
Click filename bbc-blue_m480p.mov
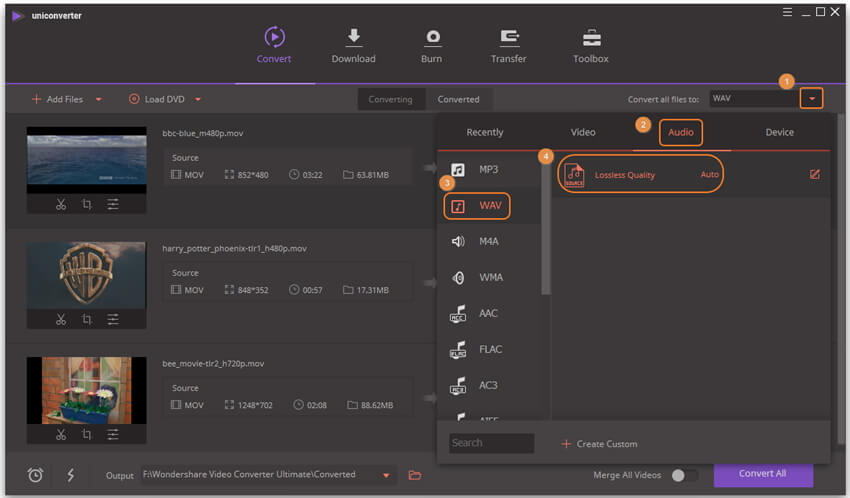tap(203, 133)
